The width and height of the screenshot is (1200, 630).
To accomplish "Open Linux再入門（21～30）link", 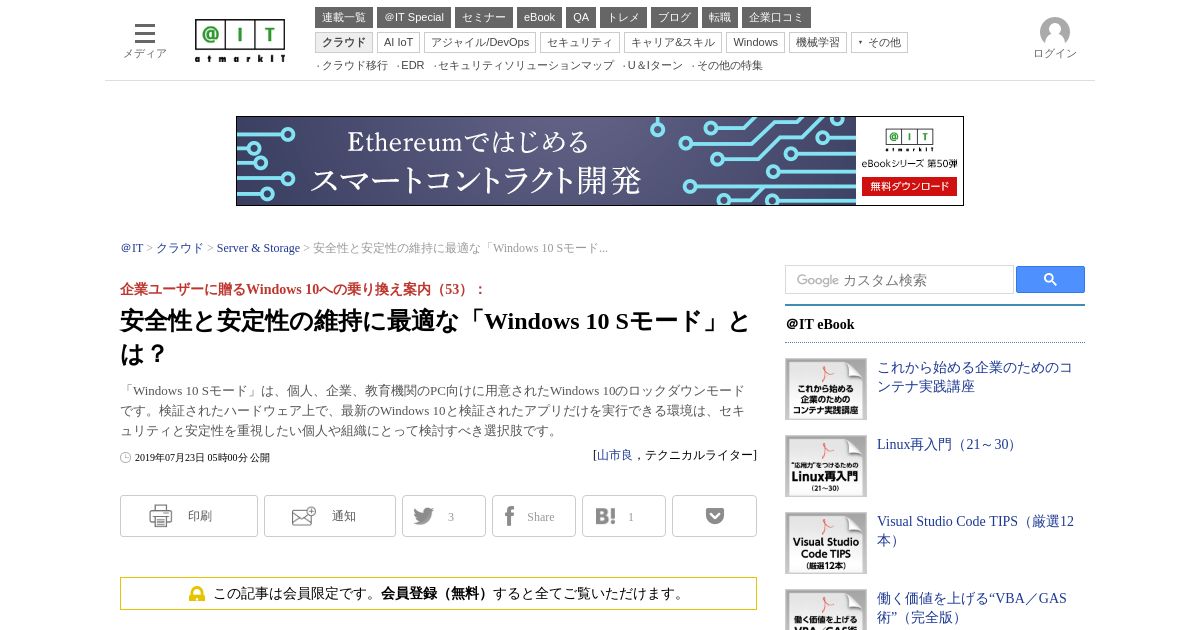I will point(949,445).
